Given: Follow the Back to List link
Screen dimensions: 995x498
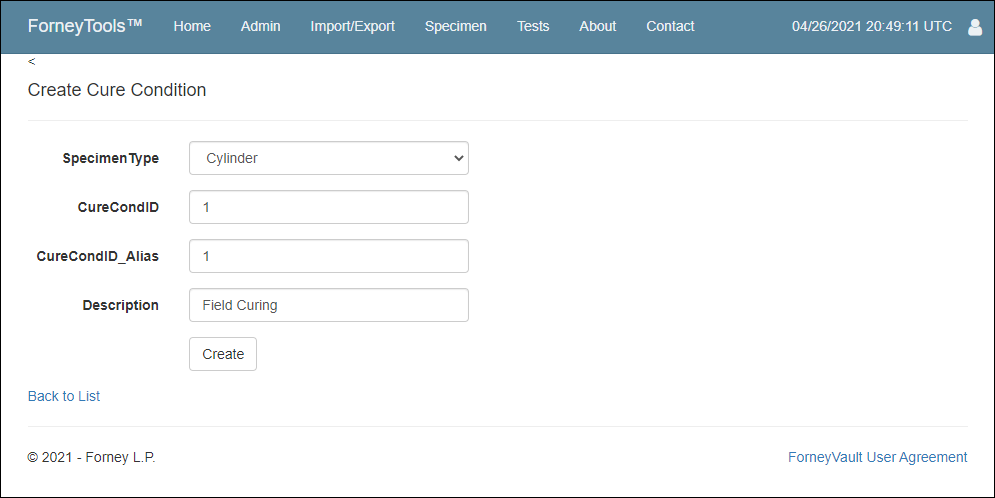Looking at the screenshot, I should [x=64, y=396].
